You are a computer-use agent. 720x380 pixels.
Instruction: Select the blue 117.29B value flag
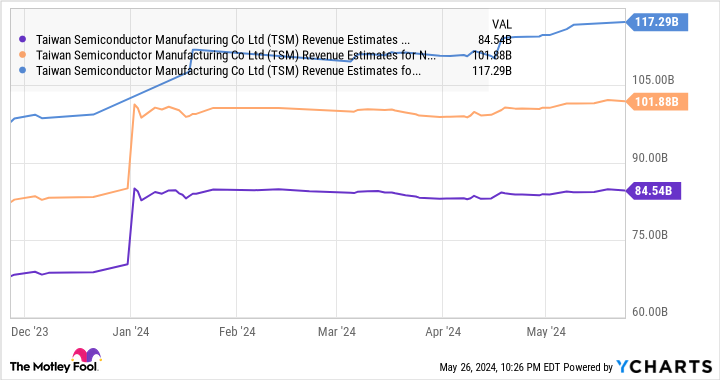coord(657,22)
